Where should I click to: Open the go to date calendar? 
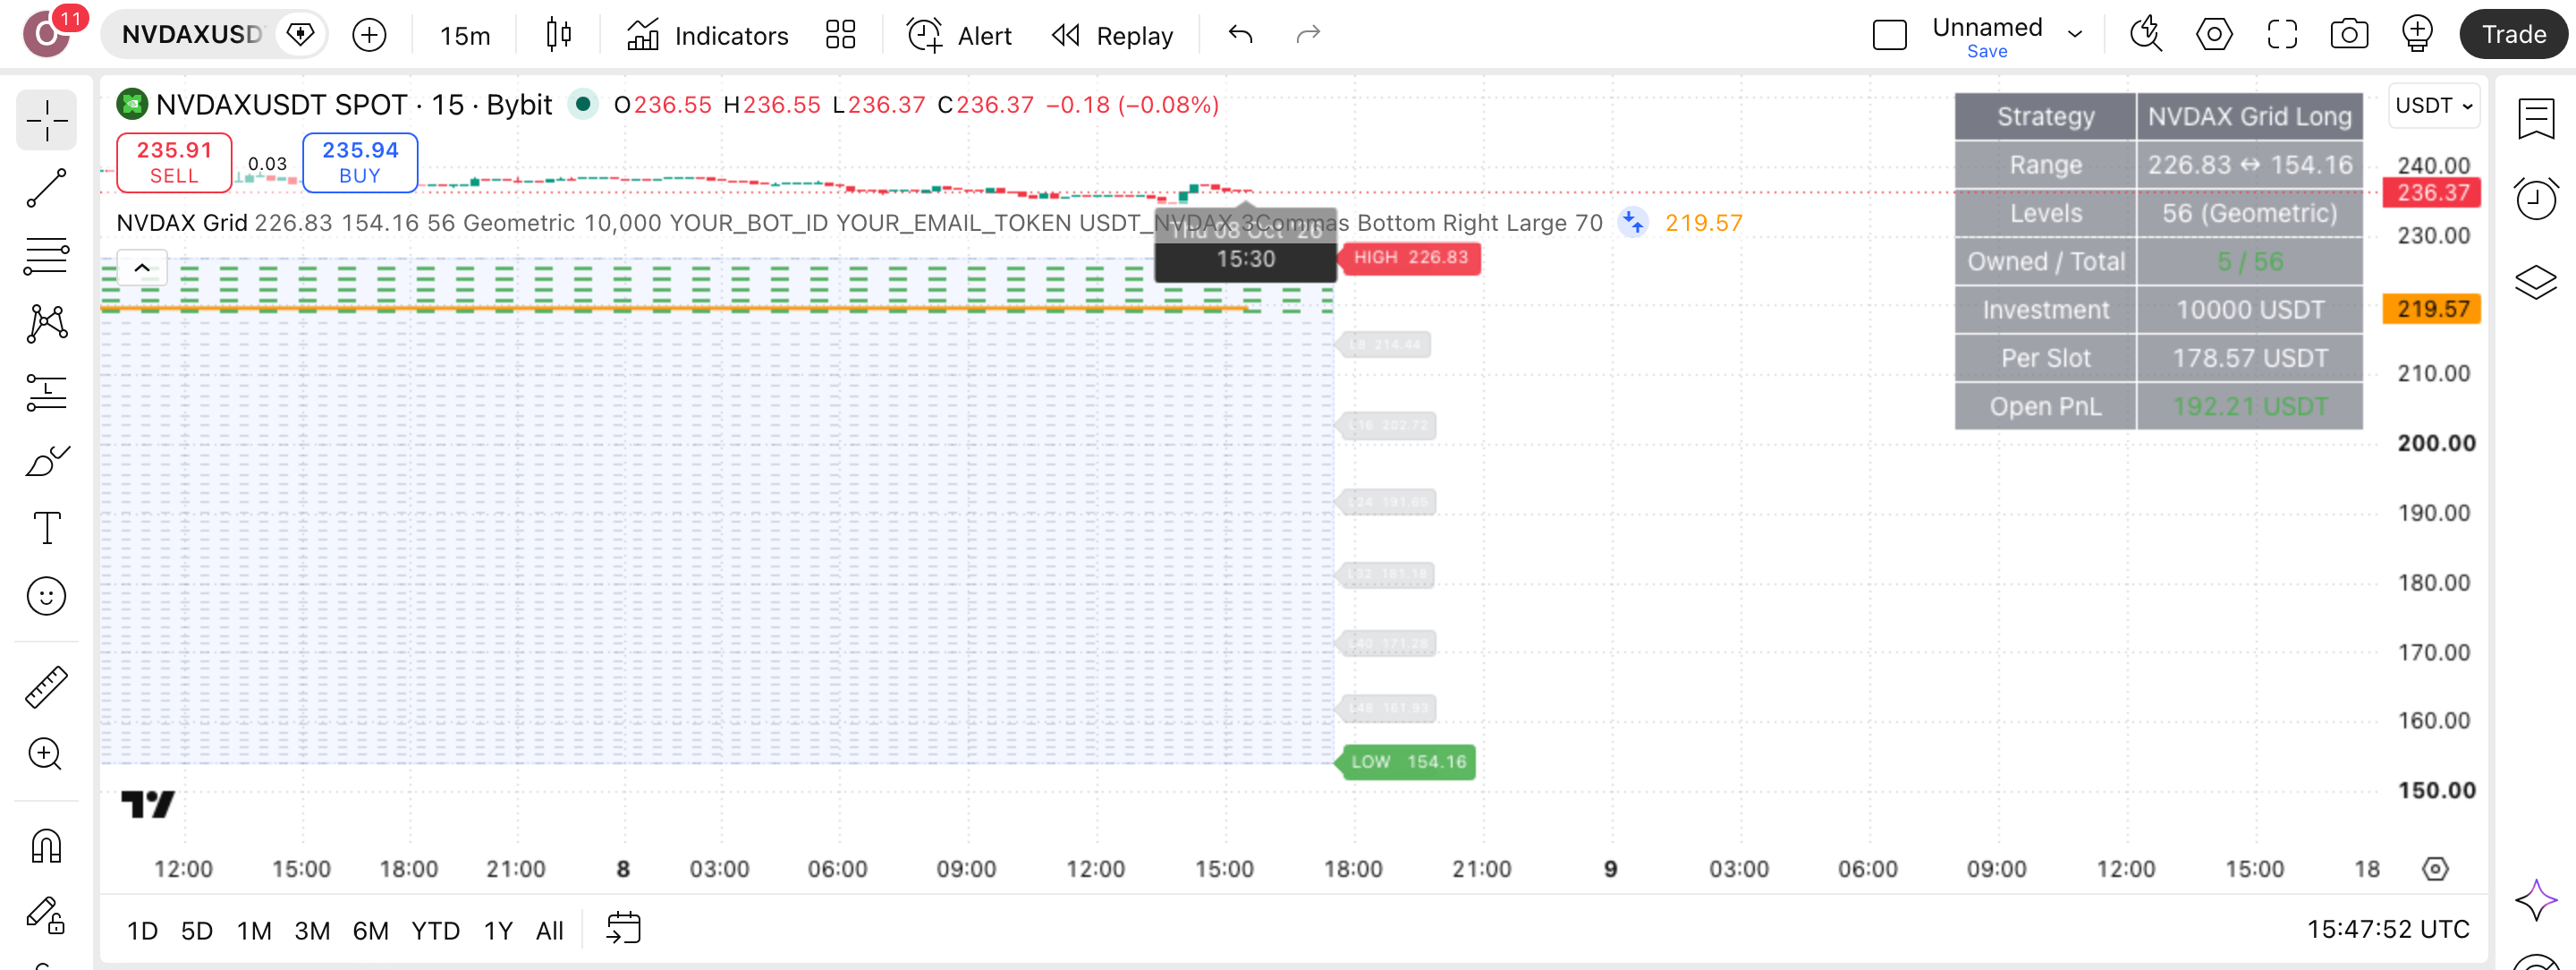(x=623, y=929)
